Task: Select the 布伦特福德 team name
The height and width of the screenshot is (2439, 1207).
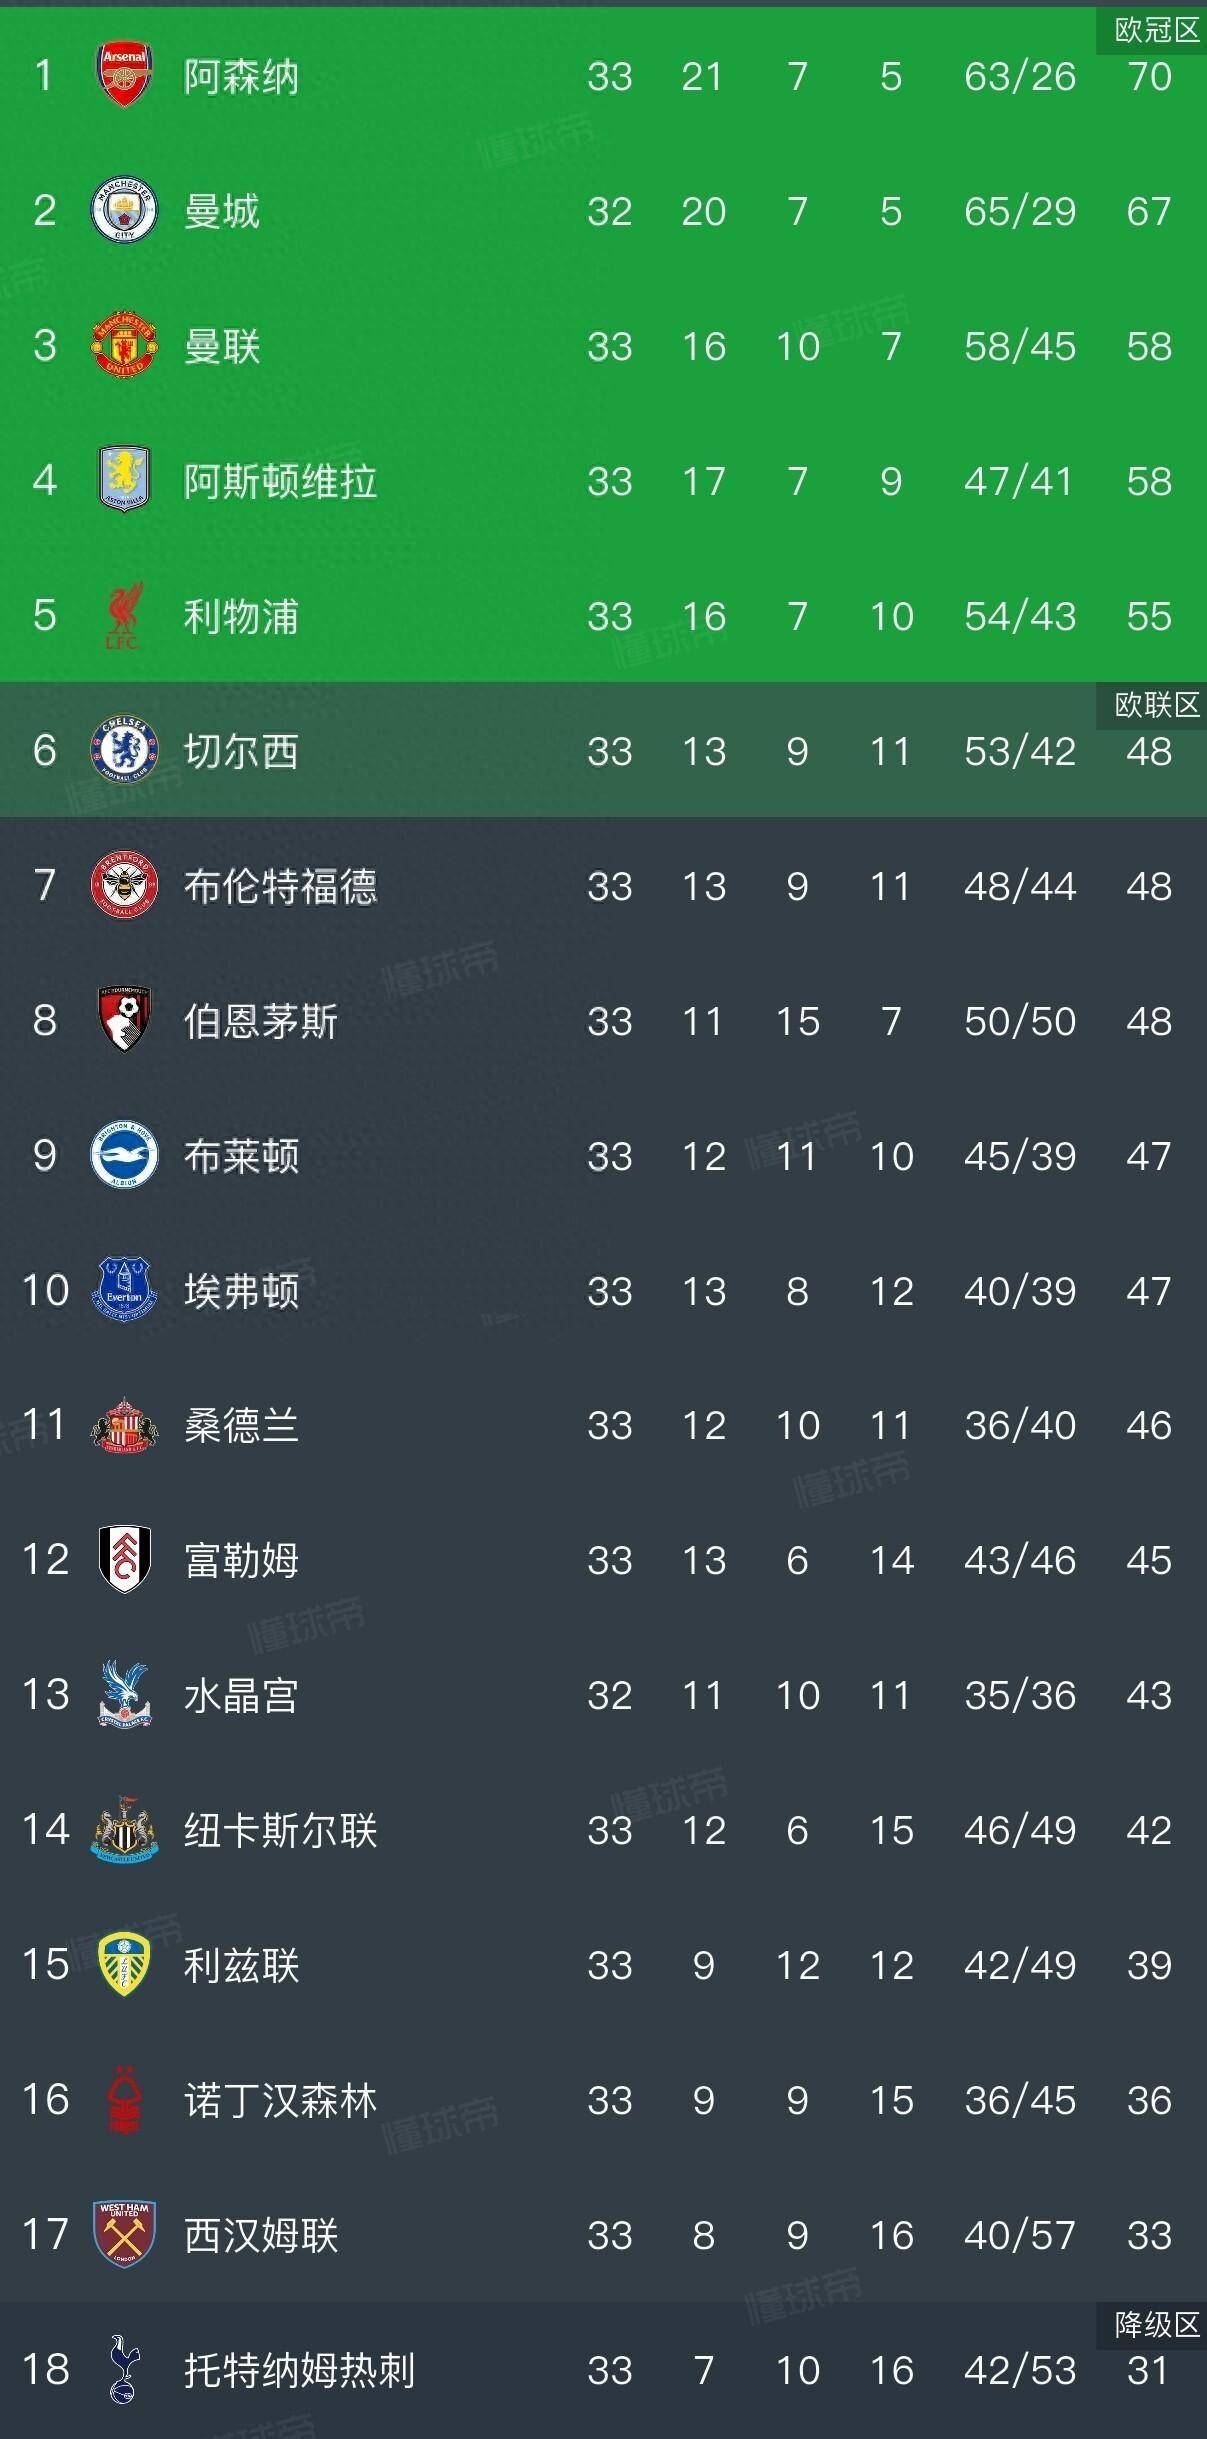Action: point(280,886)
